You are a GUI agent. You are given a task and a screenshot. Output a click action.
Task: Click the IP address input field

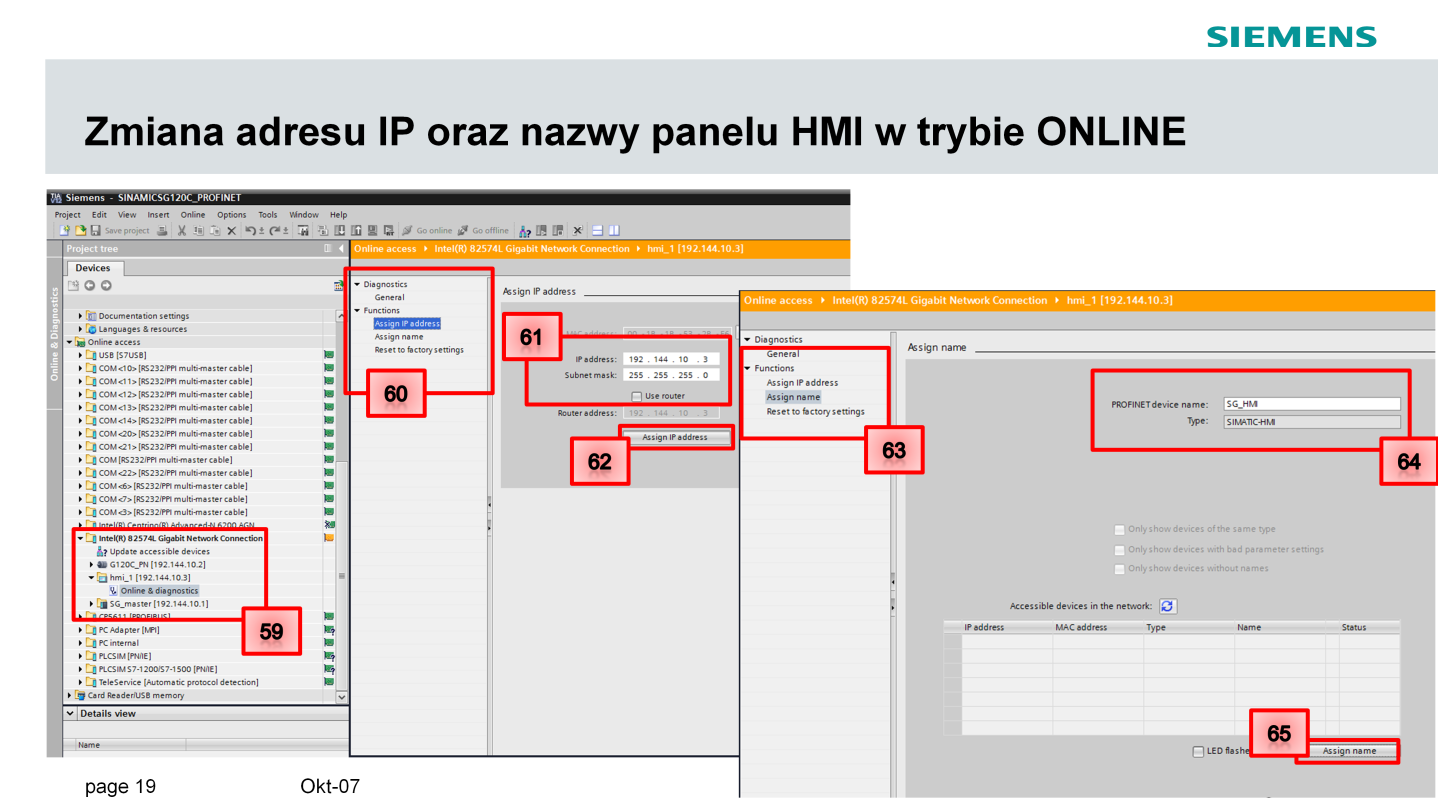click(x=671, y=359)
